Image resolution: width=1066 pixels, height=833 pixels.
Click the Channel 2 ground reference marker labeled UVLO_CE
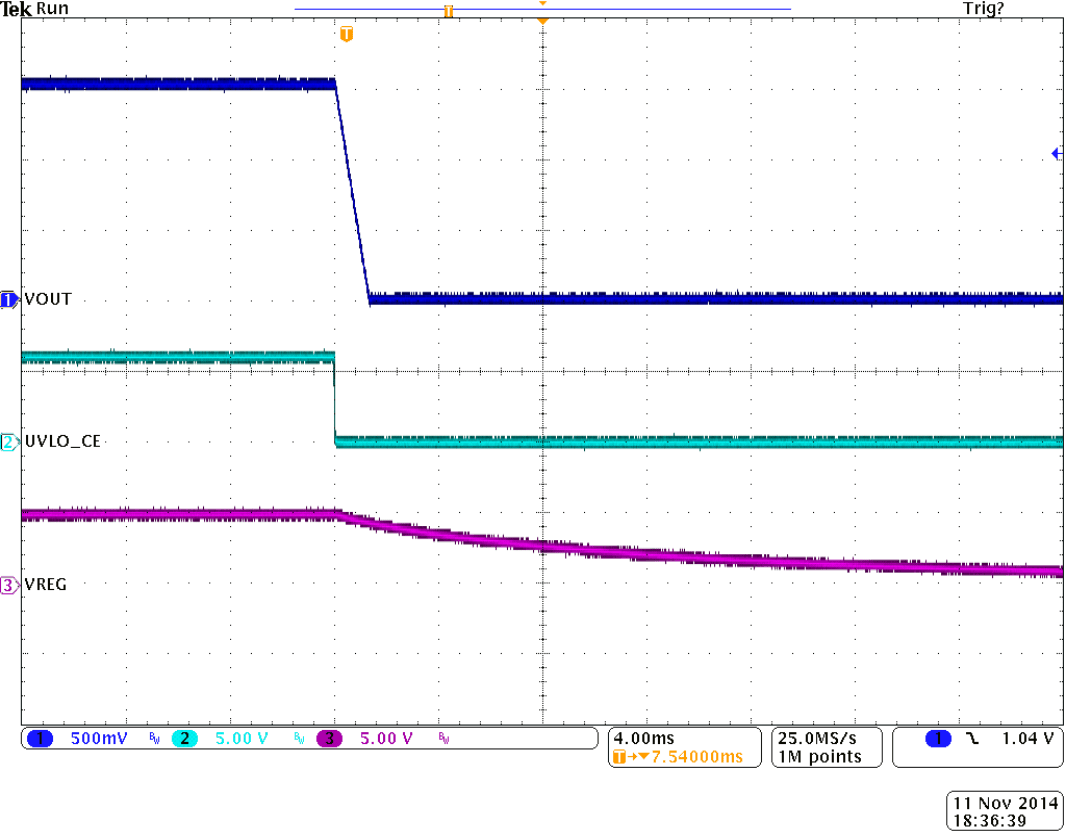click(8, 441)
